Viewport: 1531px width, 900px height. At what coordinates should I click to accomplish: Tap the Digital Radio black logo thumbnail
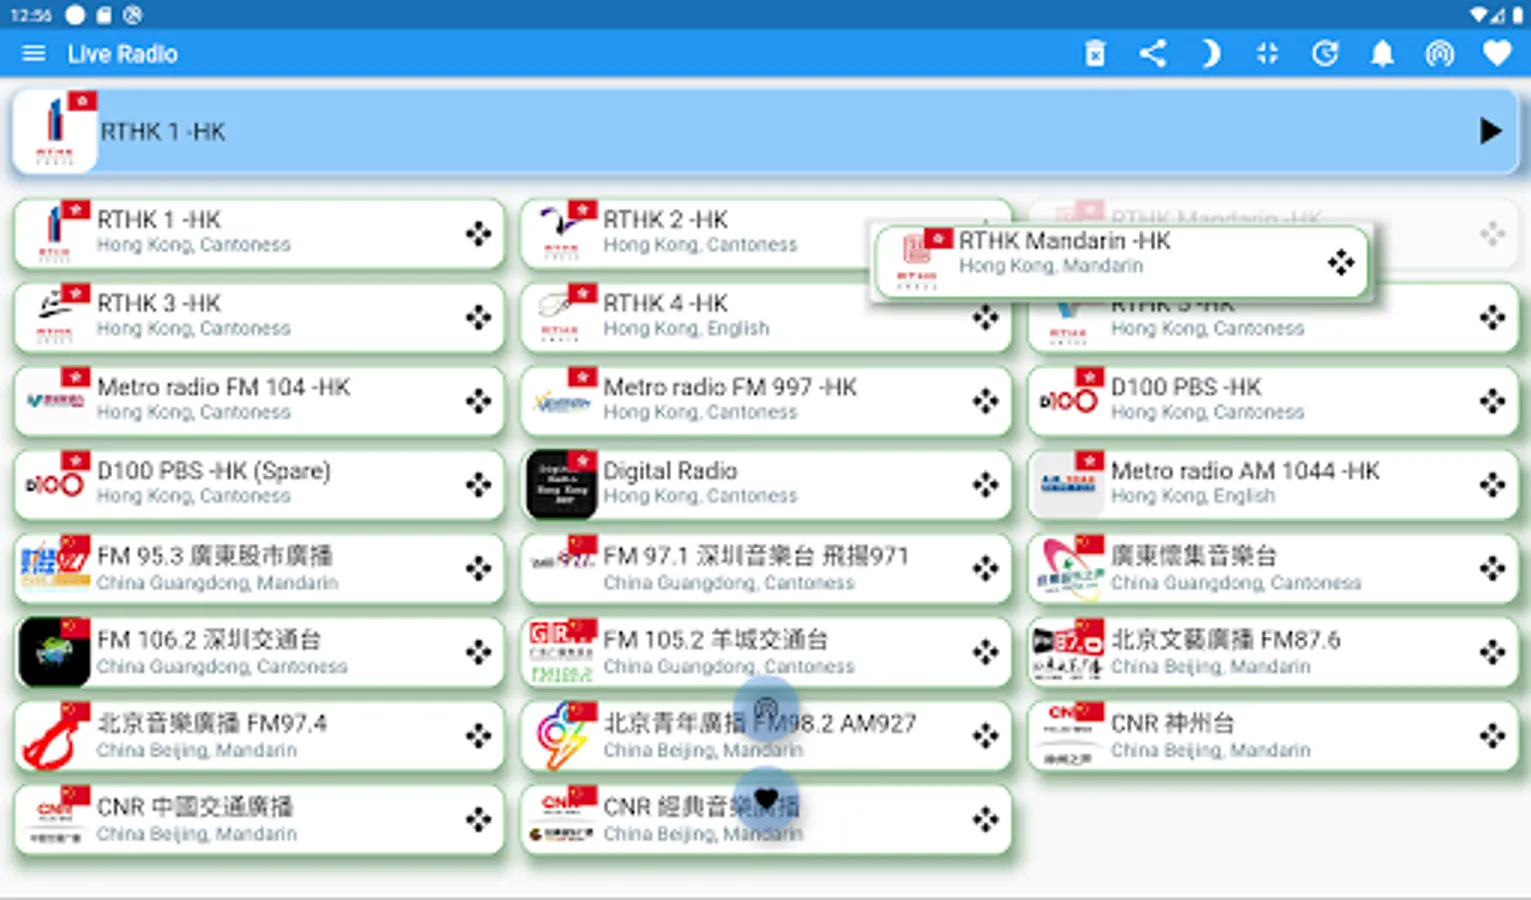coord(561,485)
